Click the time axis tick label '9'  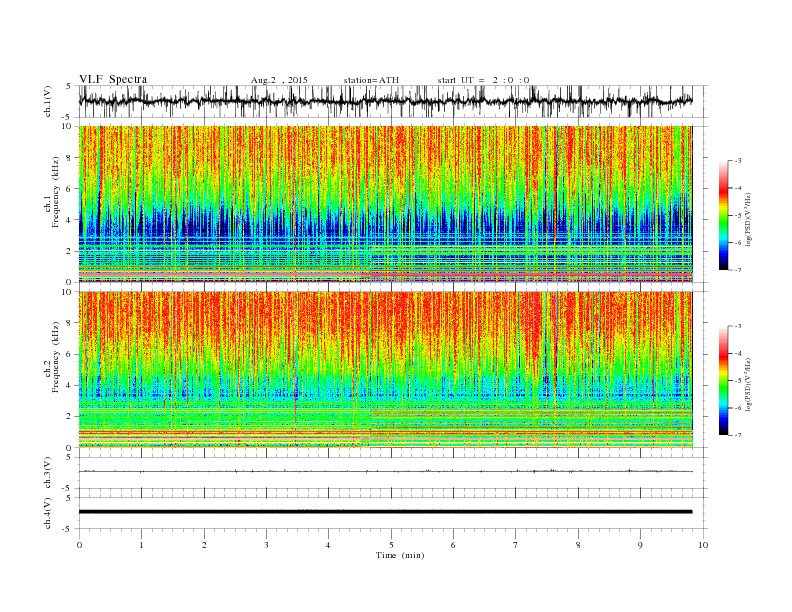coord(640,545)
